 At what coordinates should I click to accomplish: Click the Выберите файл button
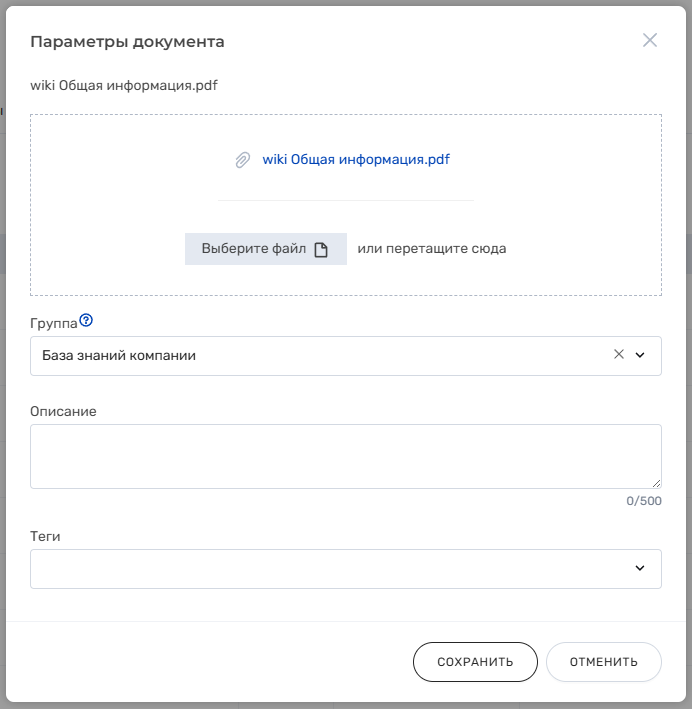tap(265, 249)
